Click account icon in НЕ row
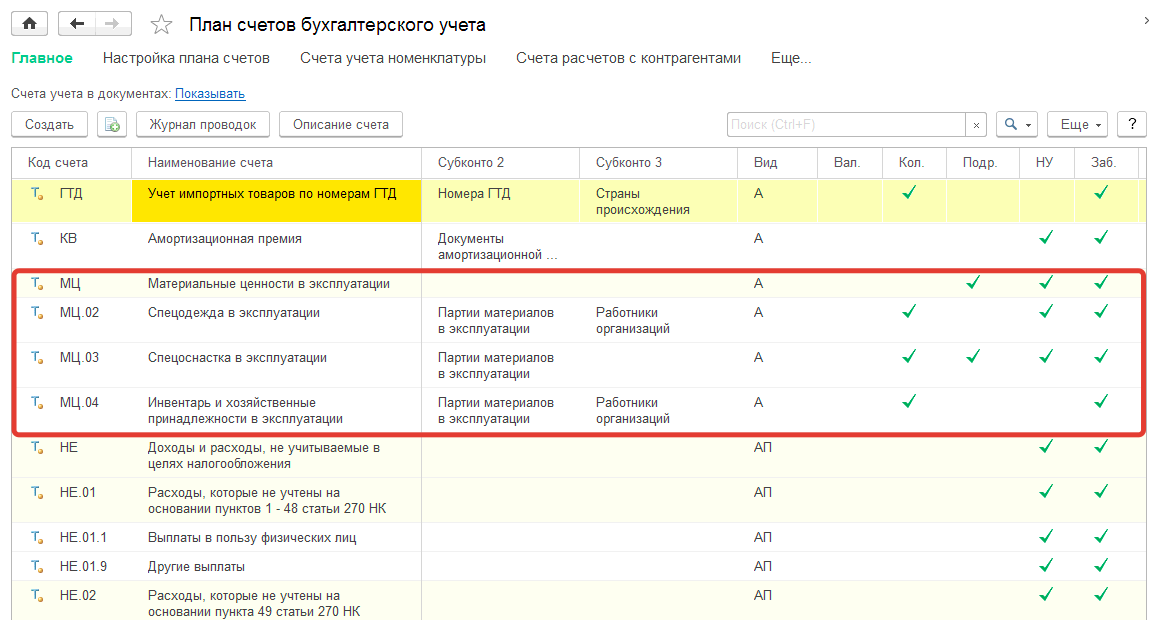 [x=37, y=447]
